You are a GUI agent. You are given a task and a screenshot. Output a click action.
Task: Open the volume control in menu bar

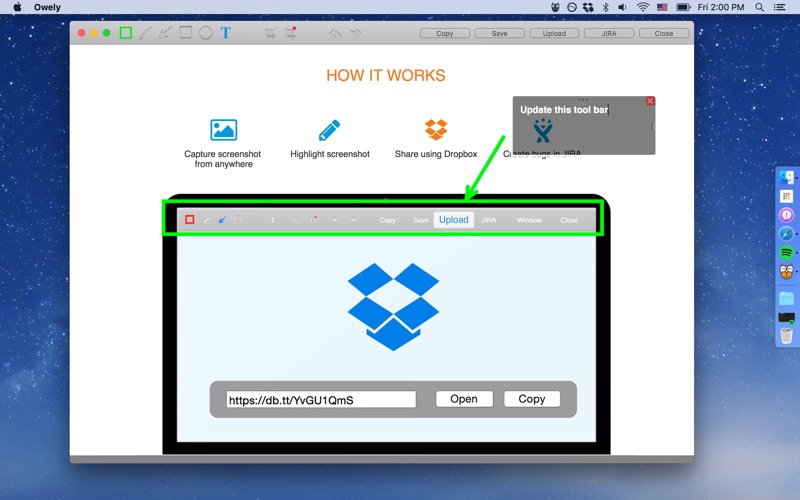[622, 7]
